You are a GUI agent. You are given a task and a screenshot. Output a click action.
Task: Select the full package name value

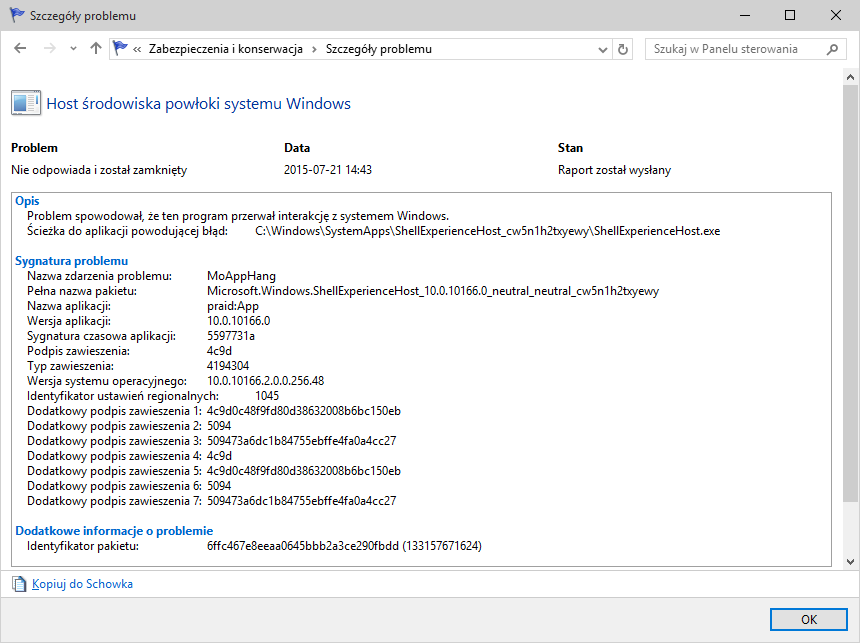pyautogui.click(x=433, y=291)
